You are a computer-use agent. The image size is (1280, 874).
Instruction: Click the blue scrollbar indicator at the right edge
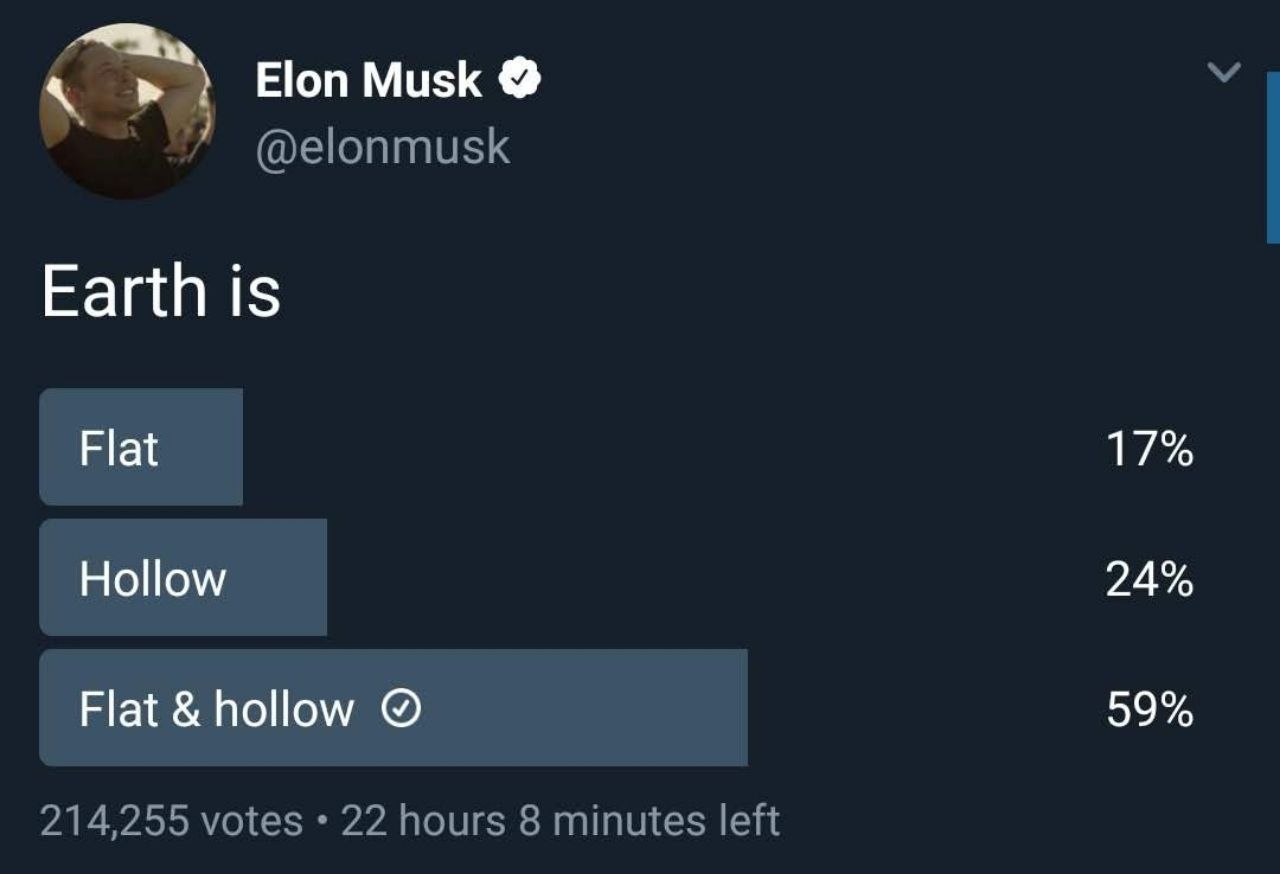1272,158
